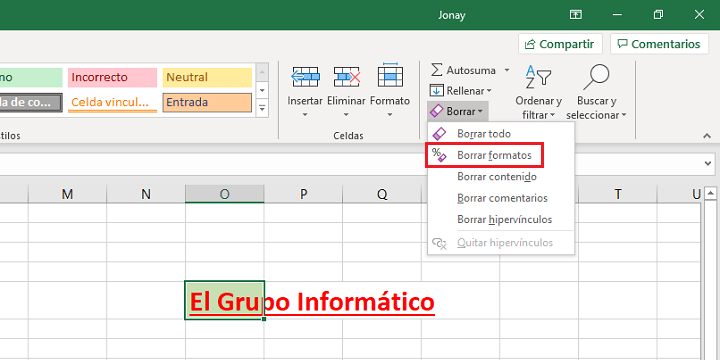Select column T header
Image resolution: width=720 pixels, height=360 pixels.
click(618, 194)
